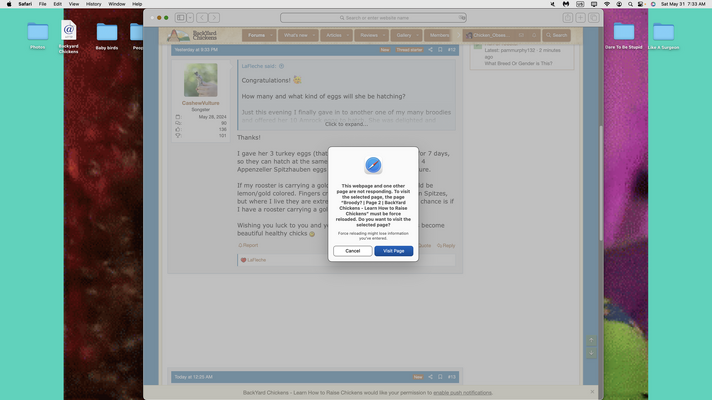Open CashewVulture profile name link
The width and height of the screenshot is (712, 400).
click(200, 103)
